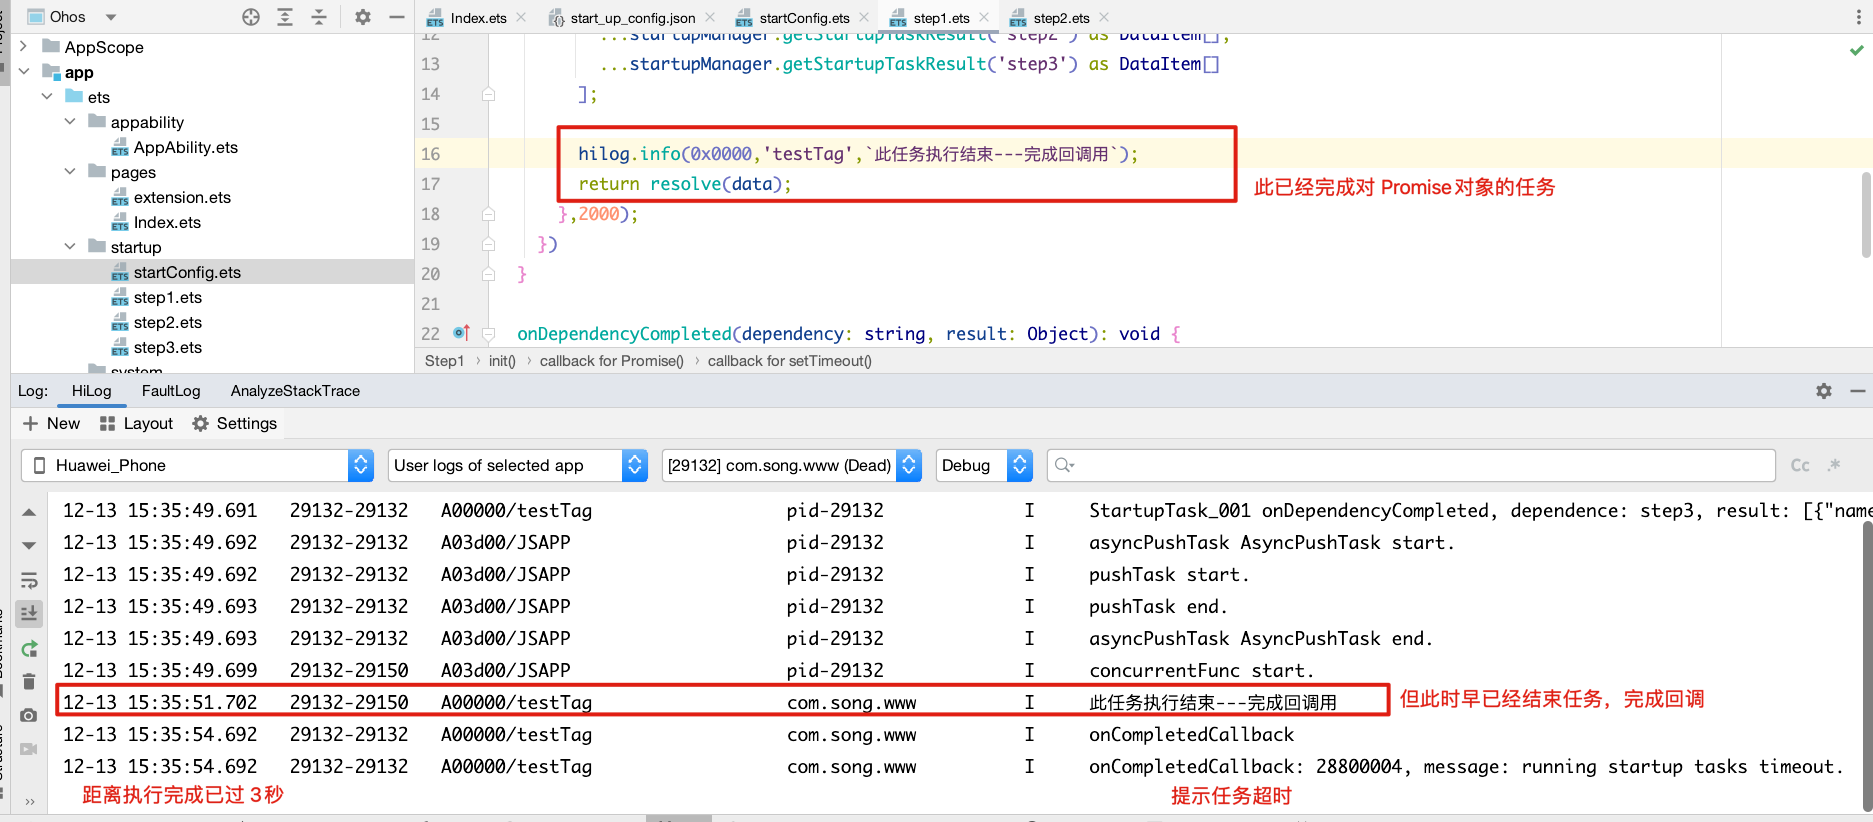The width and height of the screenshot is (1873, 822).
Task: Toggle code fold marker on line 19
Action: pyautogui.click(x=488, y=244)
